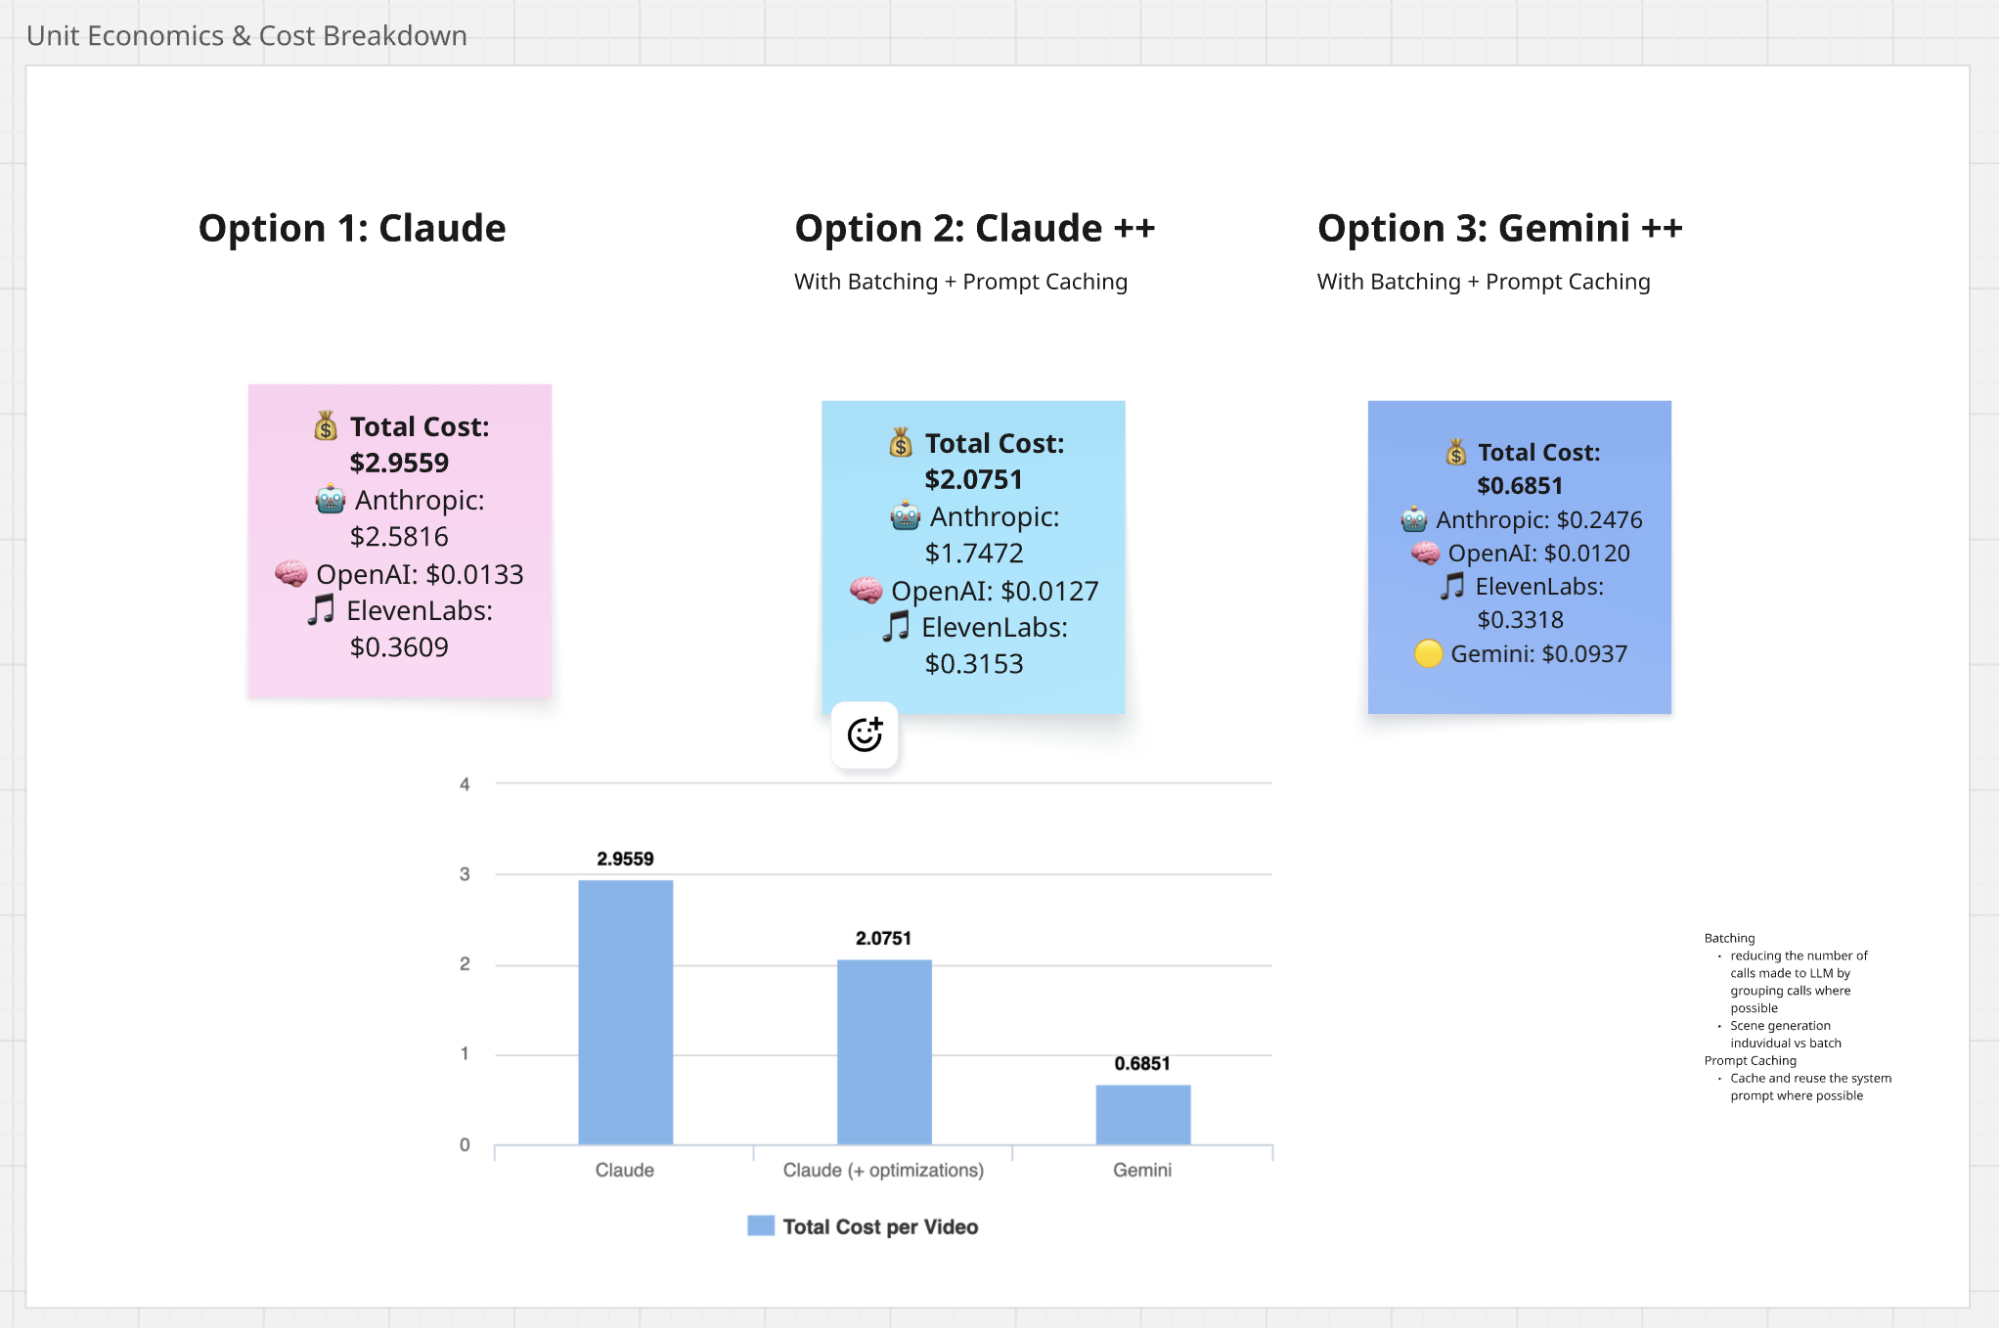The image size is (1999, 1329).
Task: Click brain icon beside OpenAI: $0.0133
Action: (x=291, y=574)
